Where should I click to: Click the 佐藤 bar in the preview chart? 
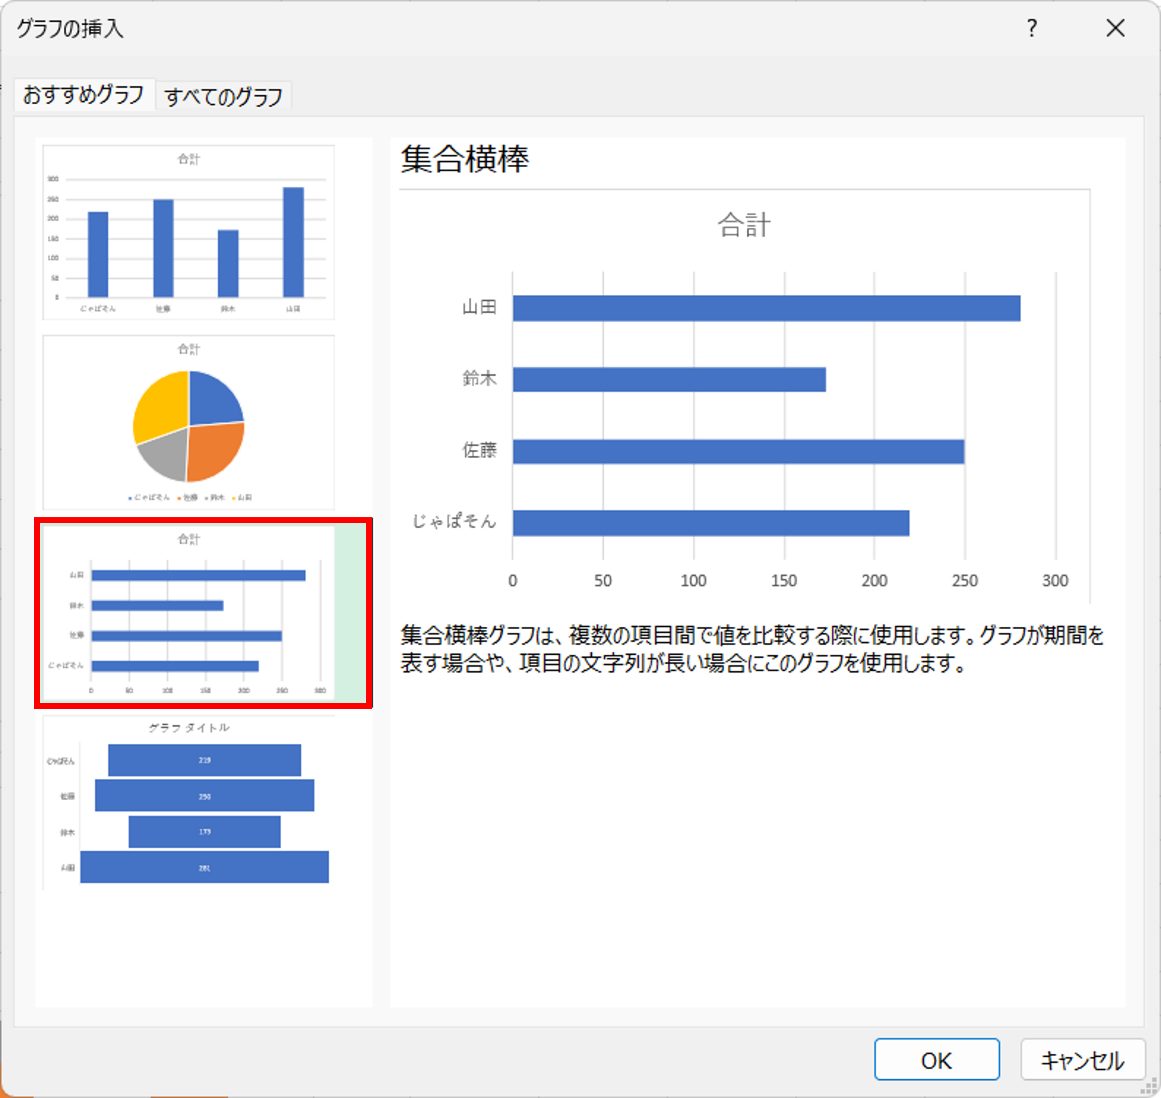coord(738,452)
